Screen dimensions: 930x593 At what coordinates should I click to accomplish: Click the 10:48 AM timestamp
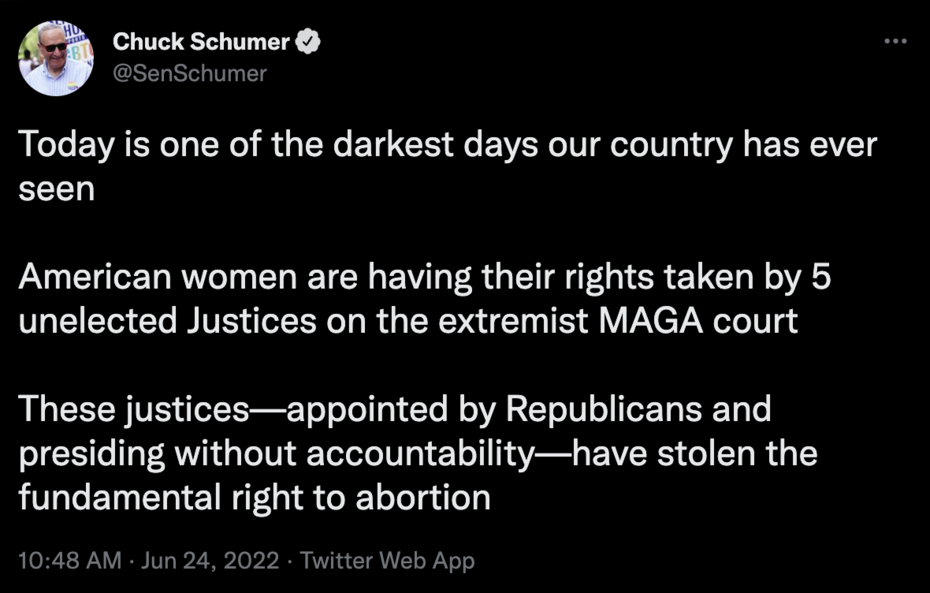click(x=70, y=560)
